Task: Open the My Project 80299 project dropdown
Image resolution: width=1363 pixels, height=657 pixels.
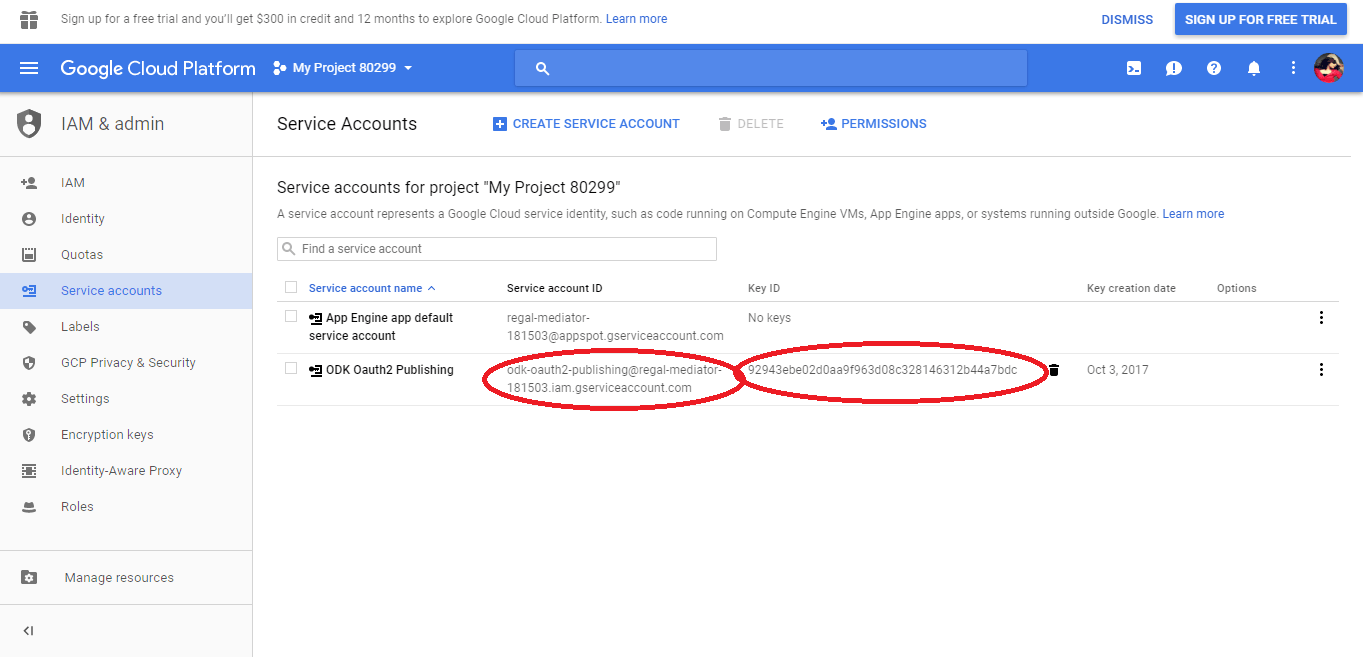Action: coord(343,68)
